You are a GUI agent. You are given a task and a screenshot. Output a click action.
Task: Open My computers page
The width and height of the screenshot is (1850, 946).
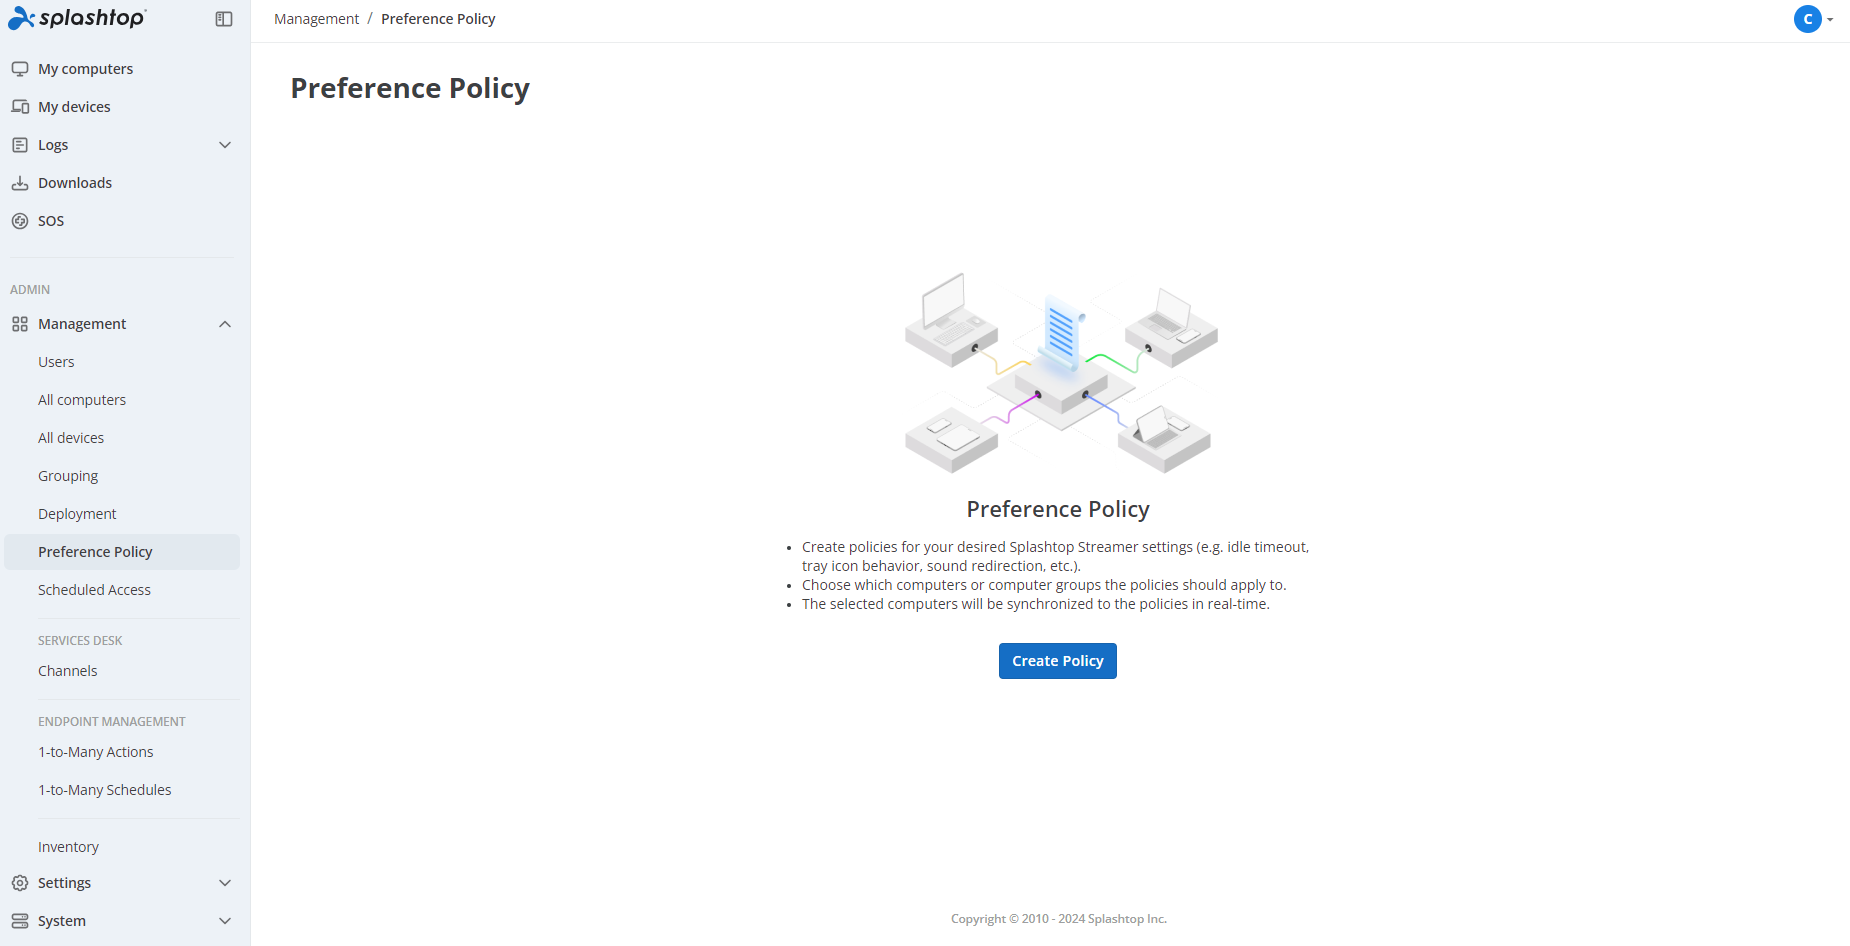pos(85,69)
